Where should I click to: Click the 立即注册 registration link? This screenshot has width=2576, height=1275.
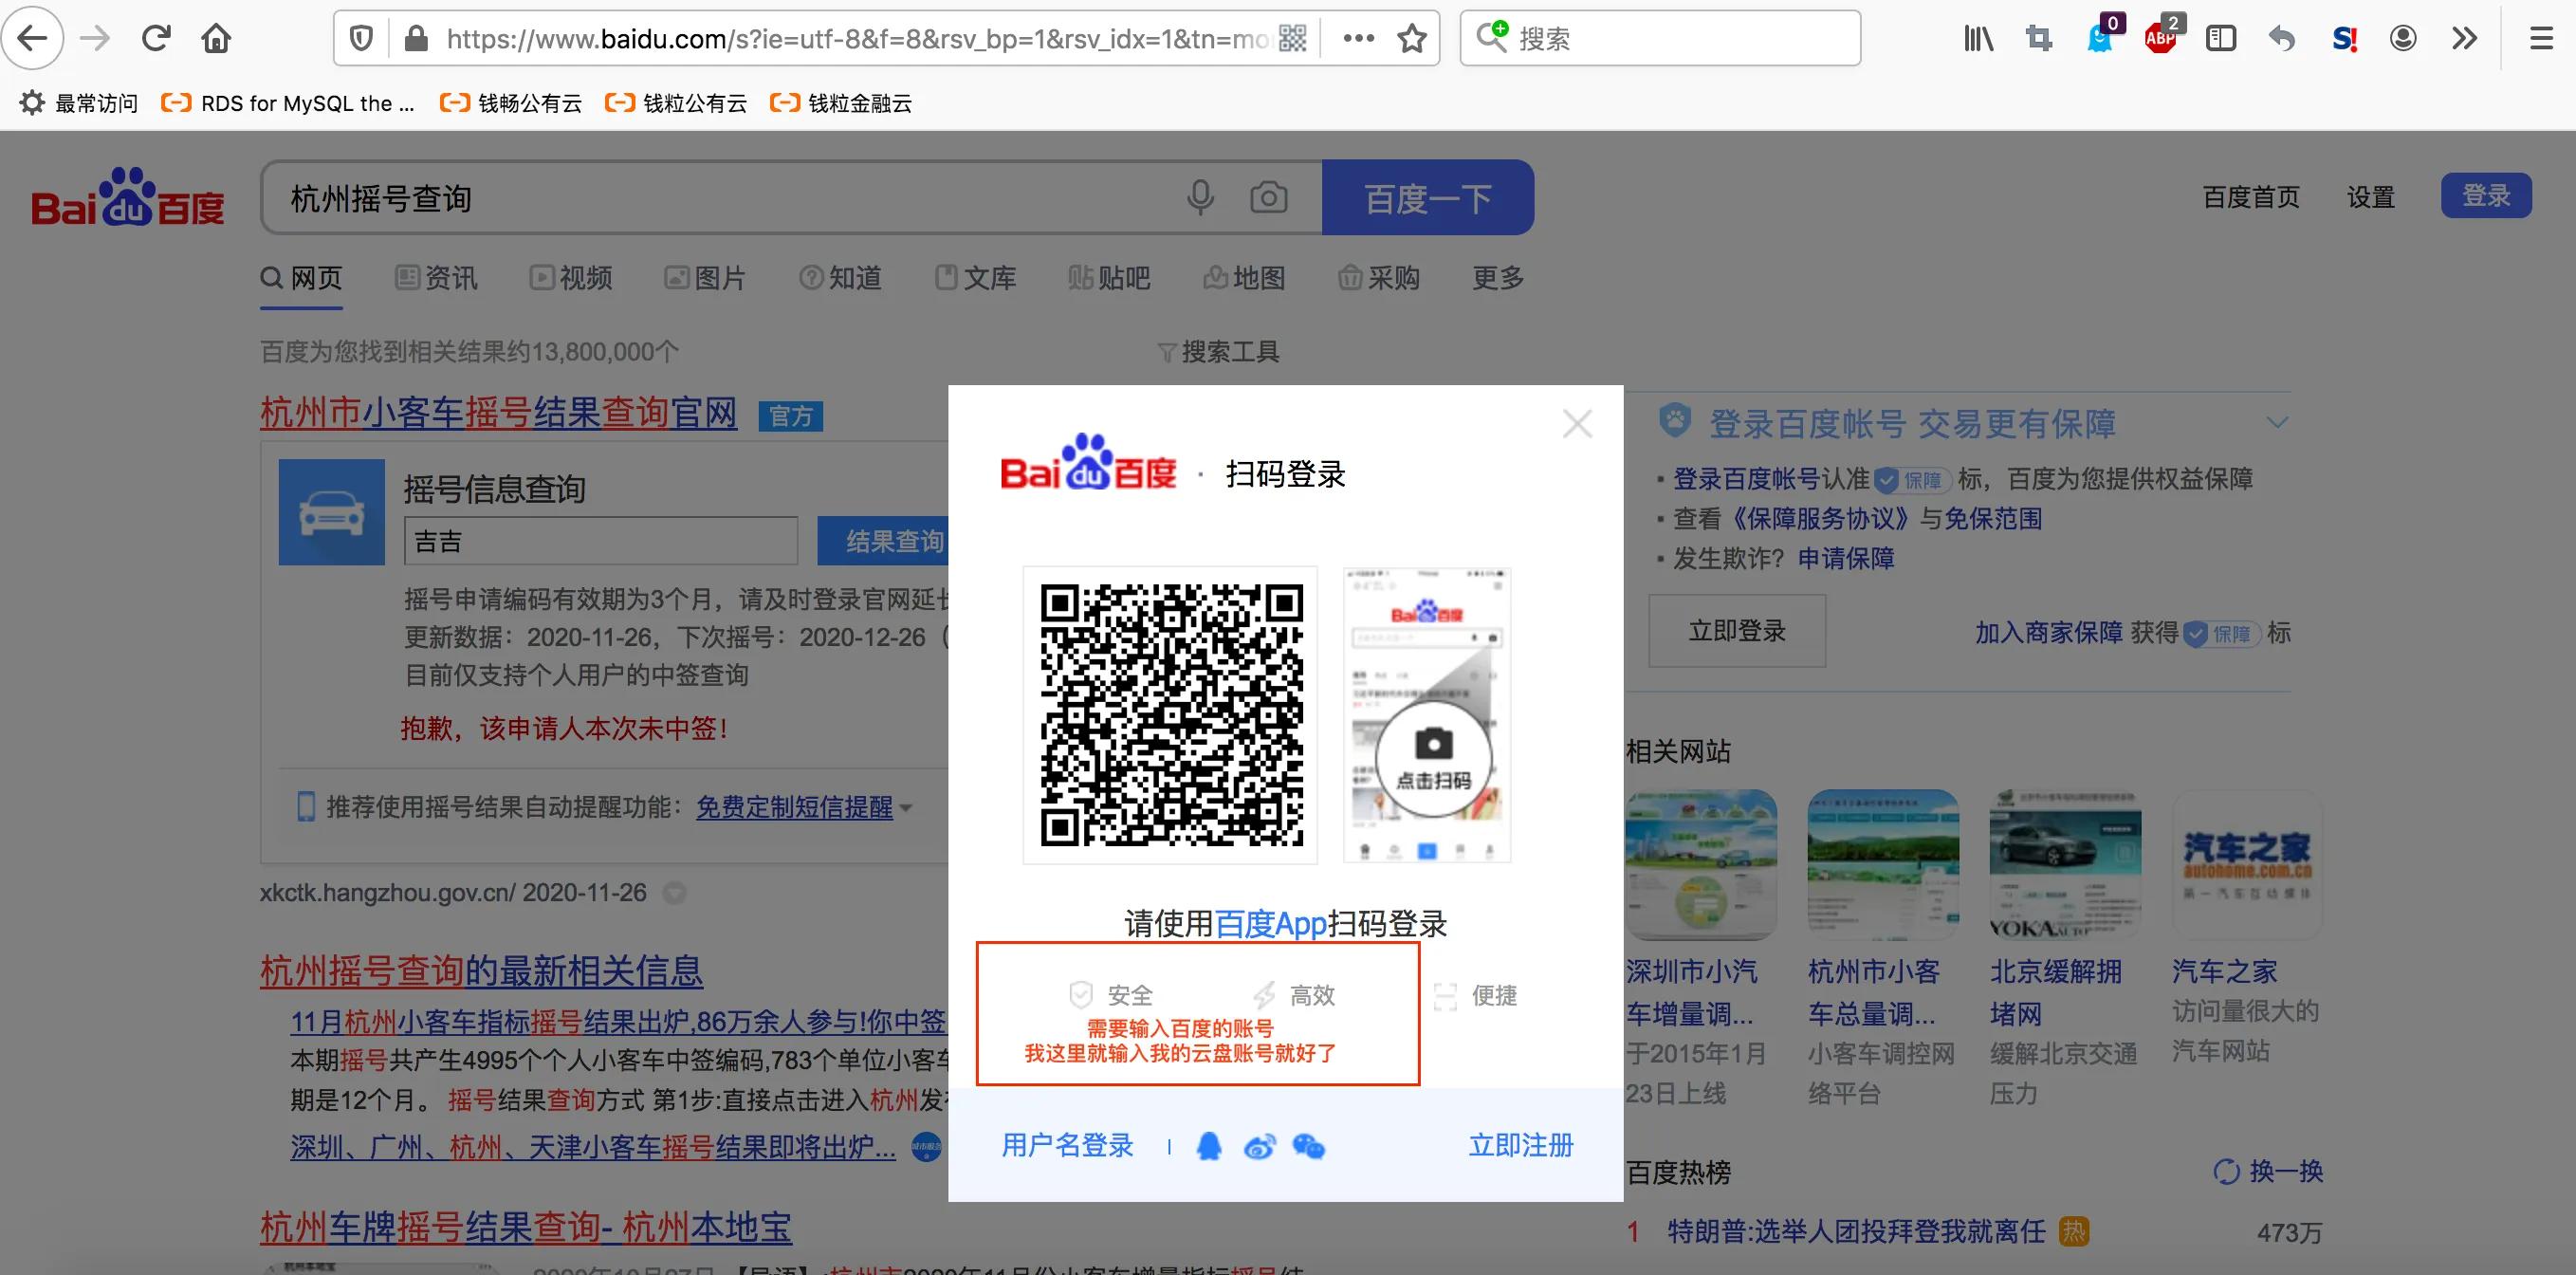(x=1520, y=1145)
